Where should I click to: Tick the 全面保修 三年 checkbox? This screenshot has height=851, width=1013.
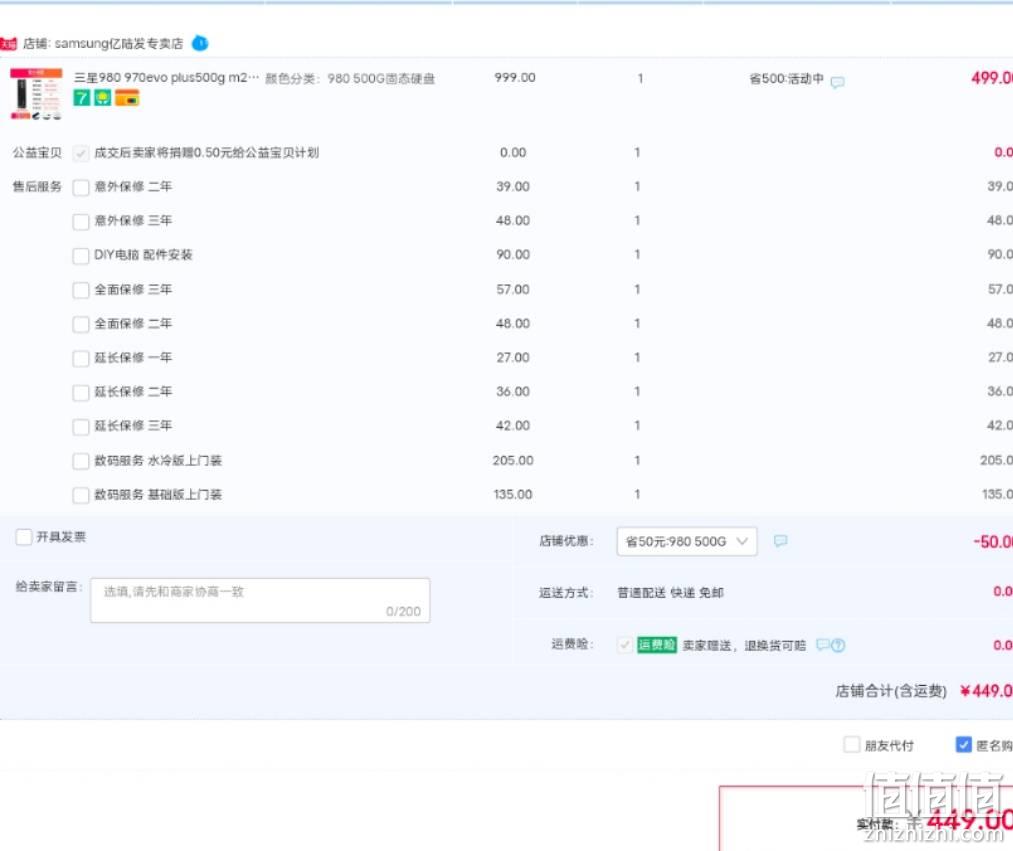pyautogui.click(x=81, y=290)
